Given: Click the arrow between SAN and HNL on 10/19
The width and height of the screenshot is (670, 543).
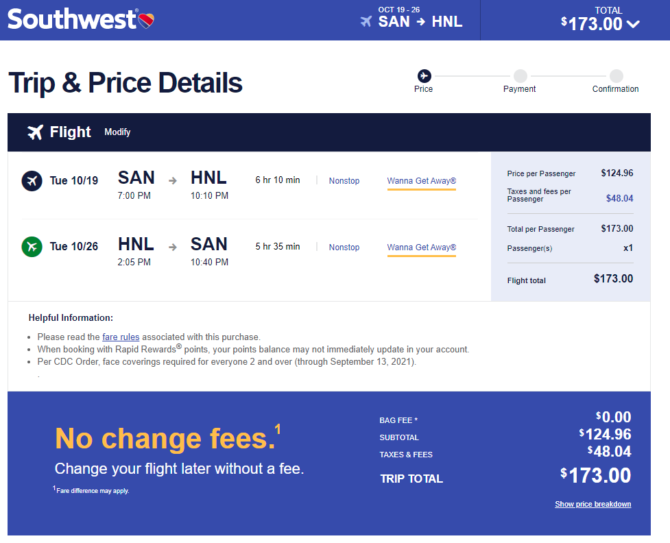Looking at the screenshot, I should tap(173, 181).
